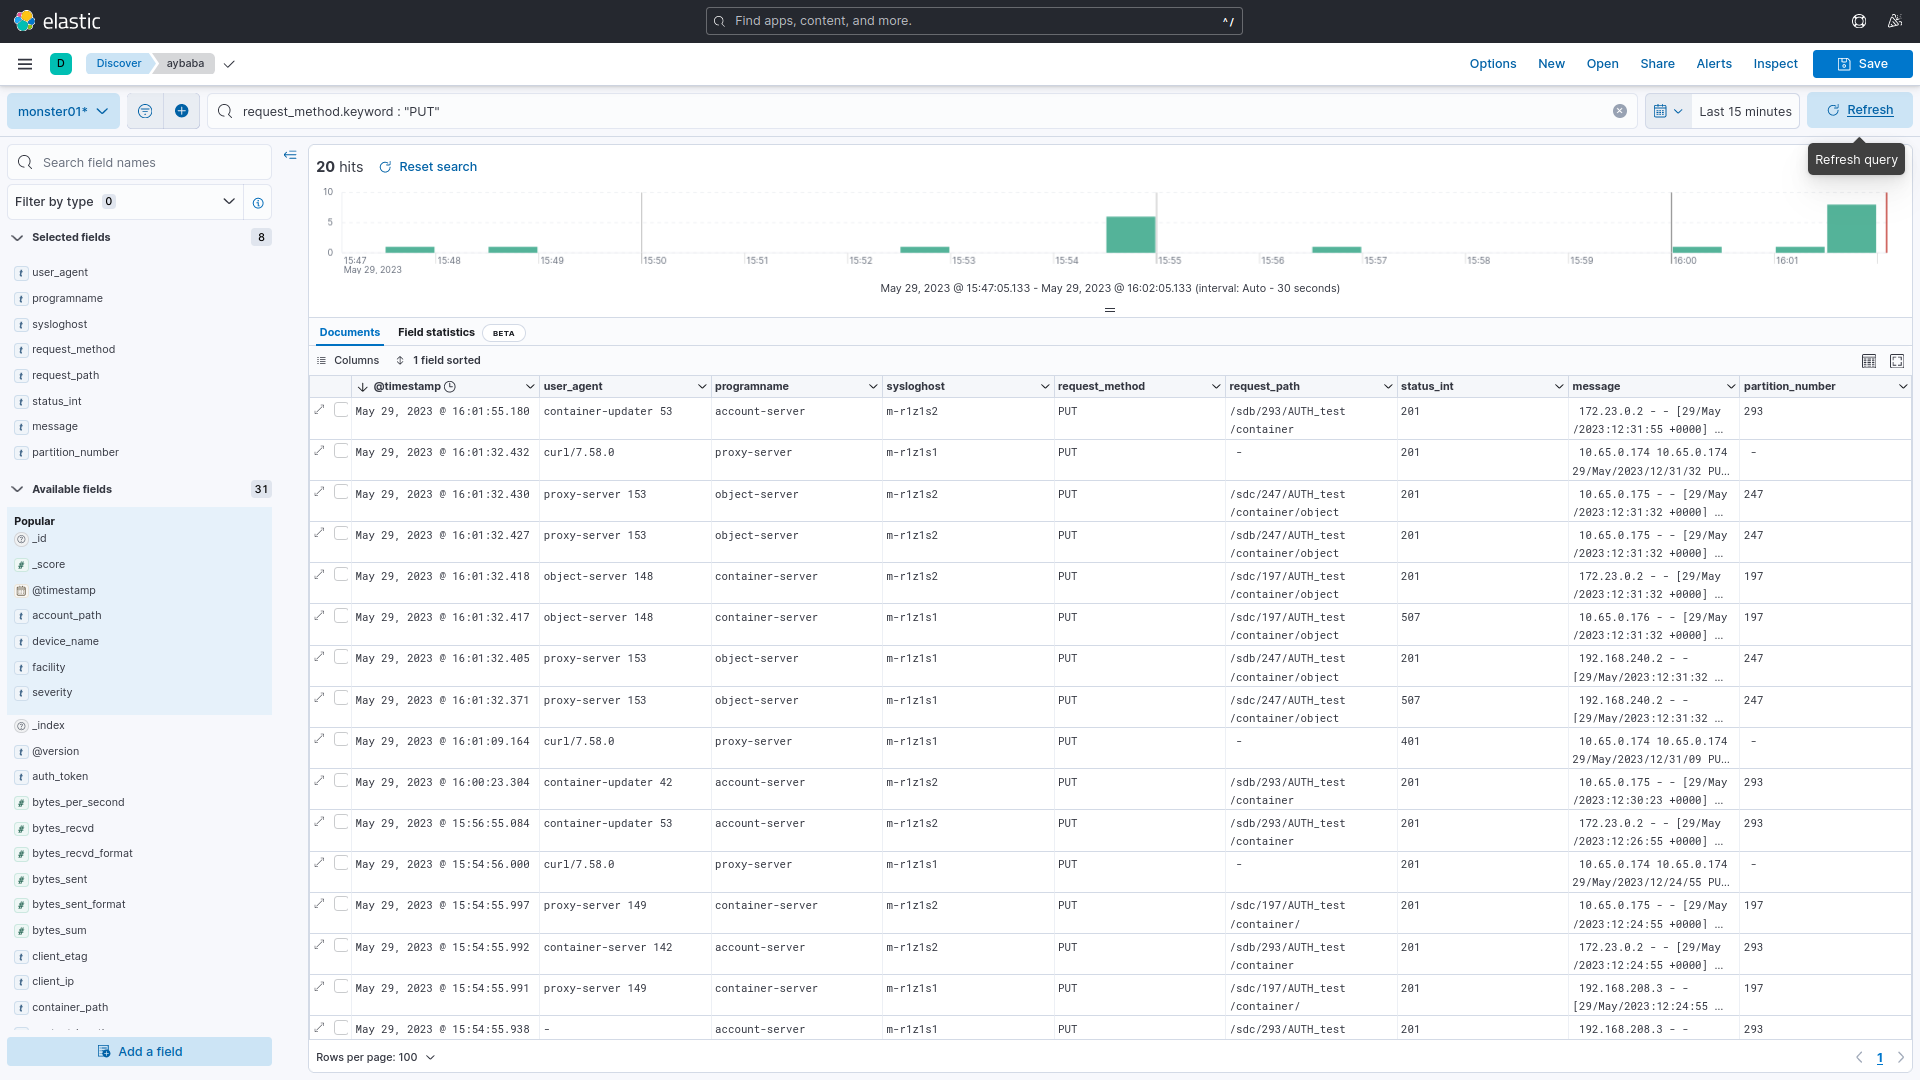Screen dimensions: 1920x1080
Task: Open the saved query menu icon
Action: pyautogui.click(x=145, y=111)
